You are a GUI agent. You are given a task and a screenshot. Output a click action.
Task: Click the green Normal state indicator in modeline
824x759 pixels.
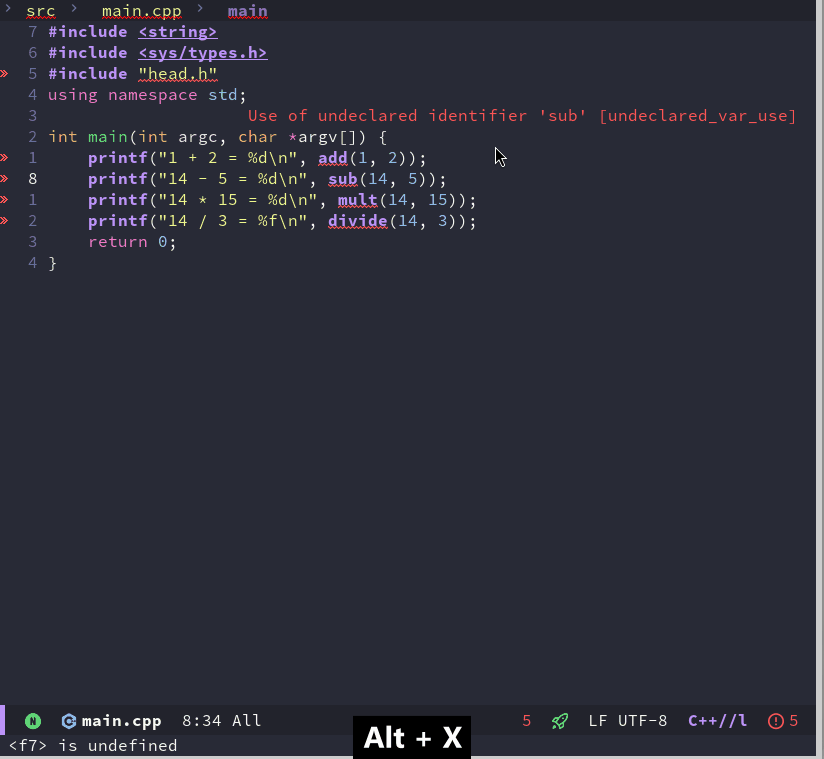coord(33,721)
